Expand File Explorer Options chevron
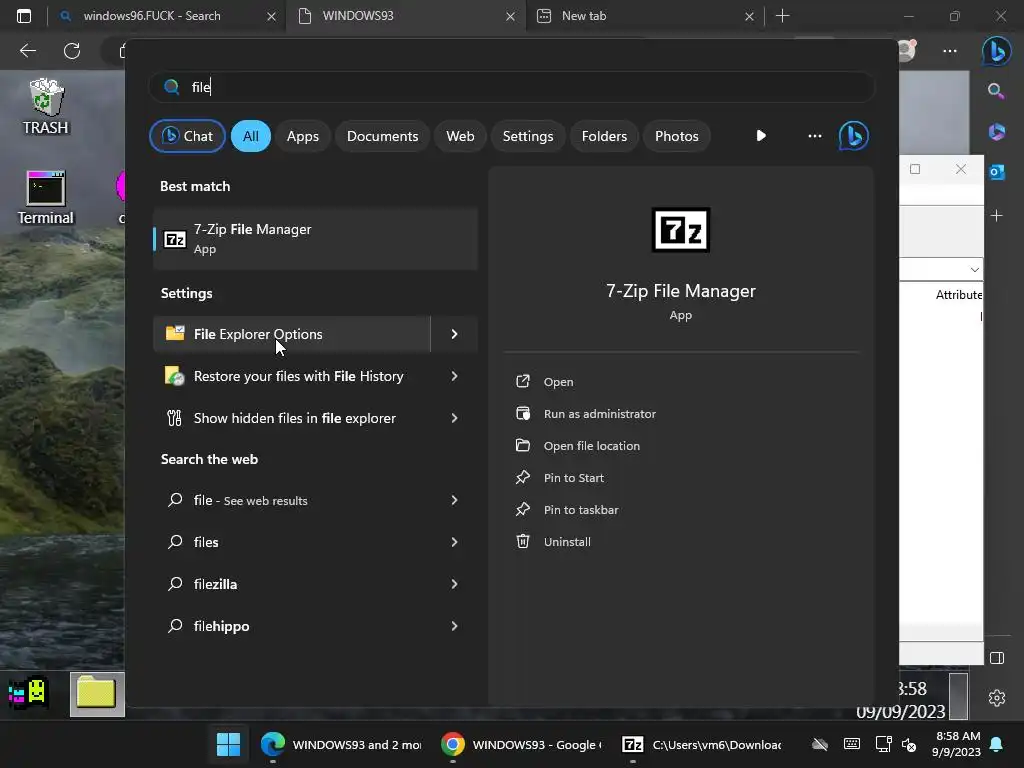Image resolution: width=1024 pixels, height=768 pixels. pos(455,334)
